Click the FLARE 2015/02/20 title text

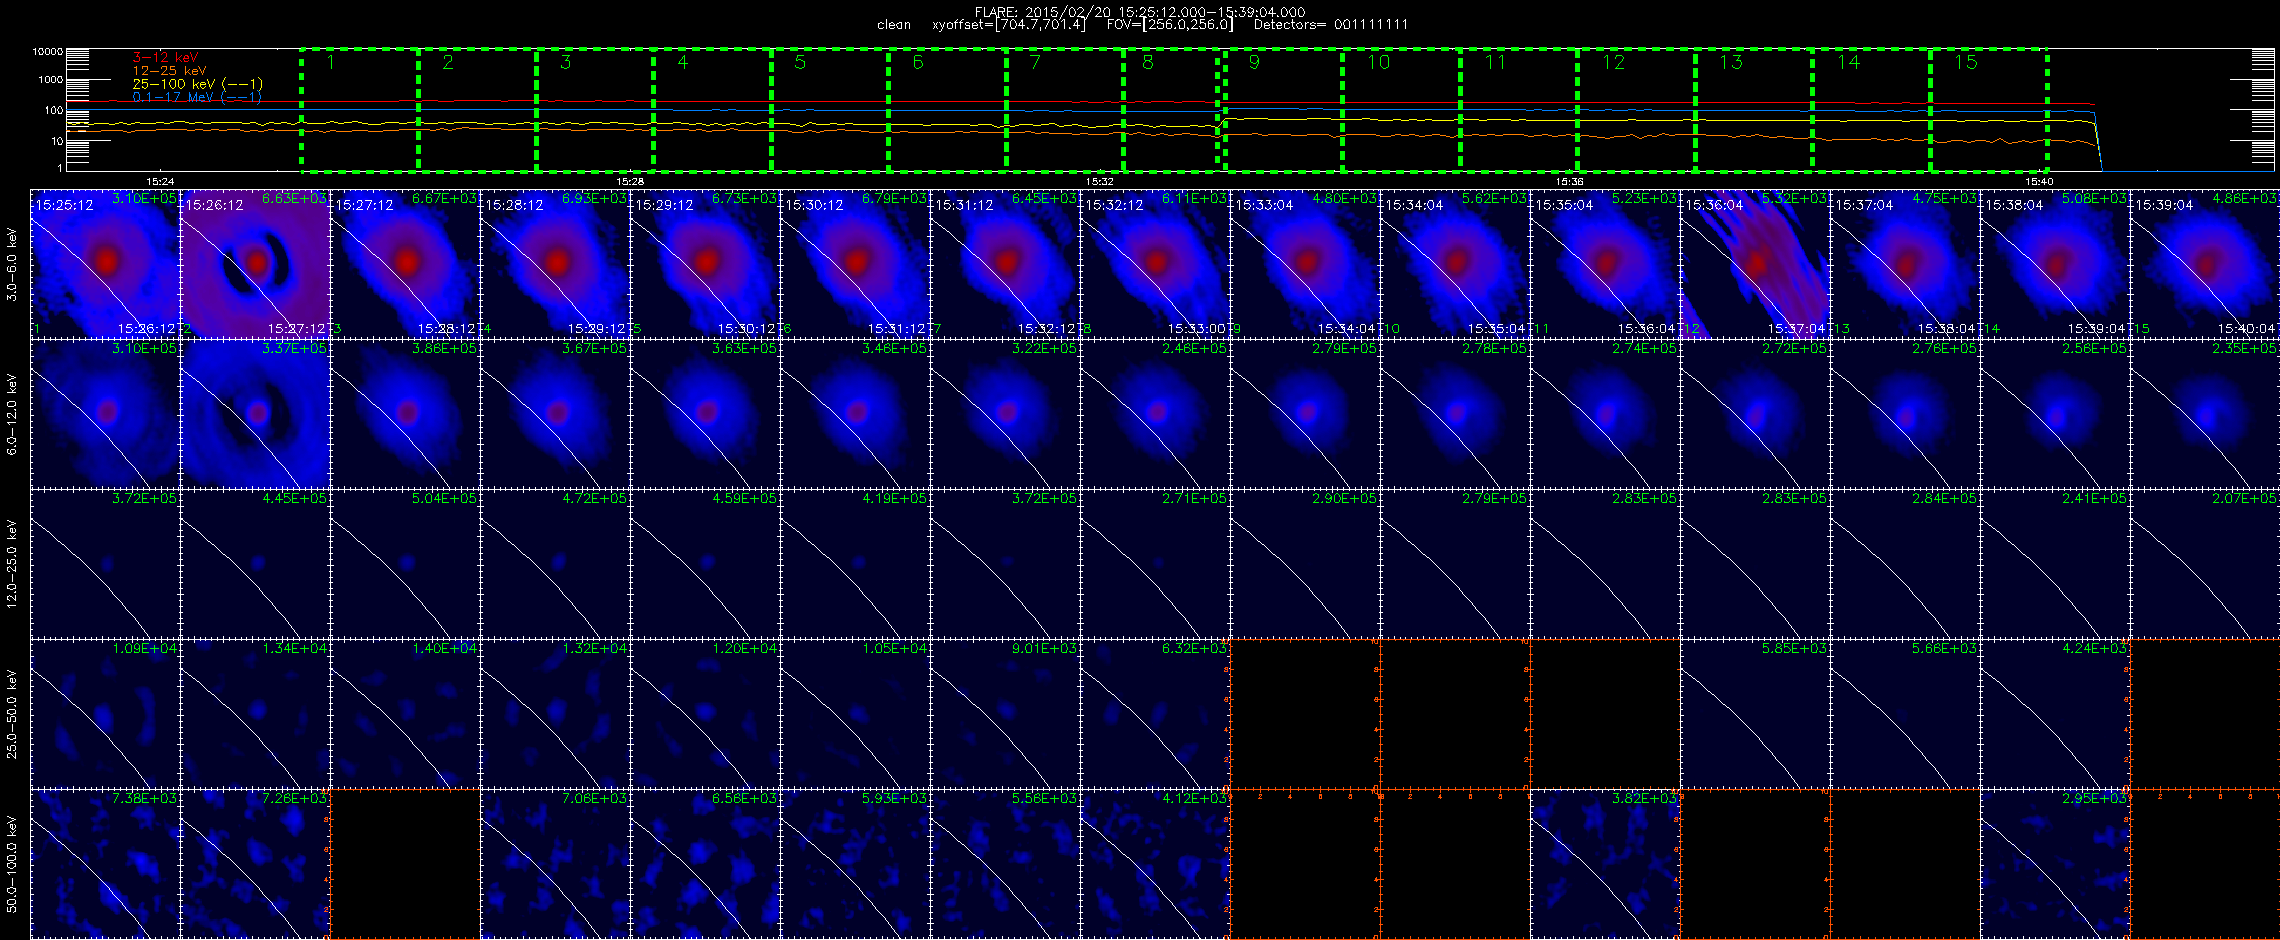1140,12
